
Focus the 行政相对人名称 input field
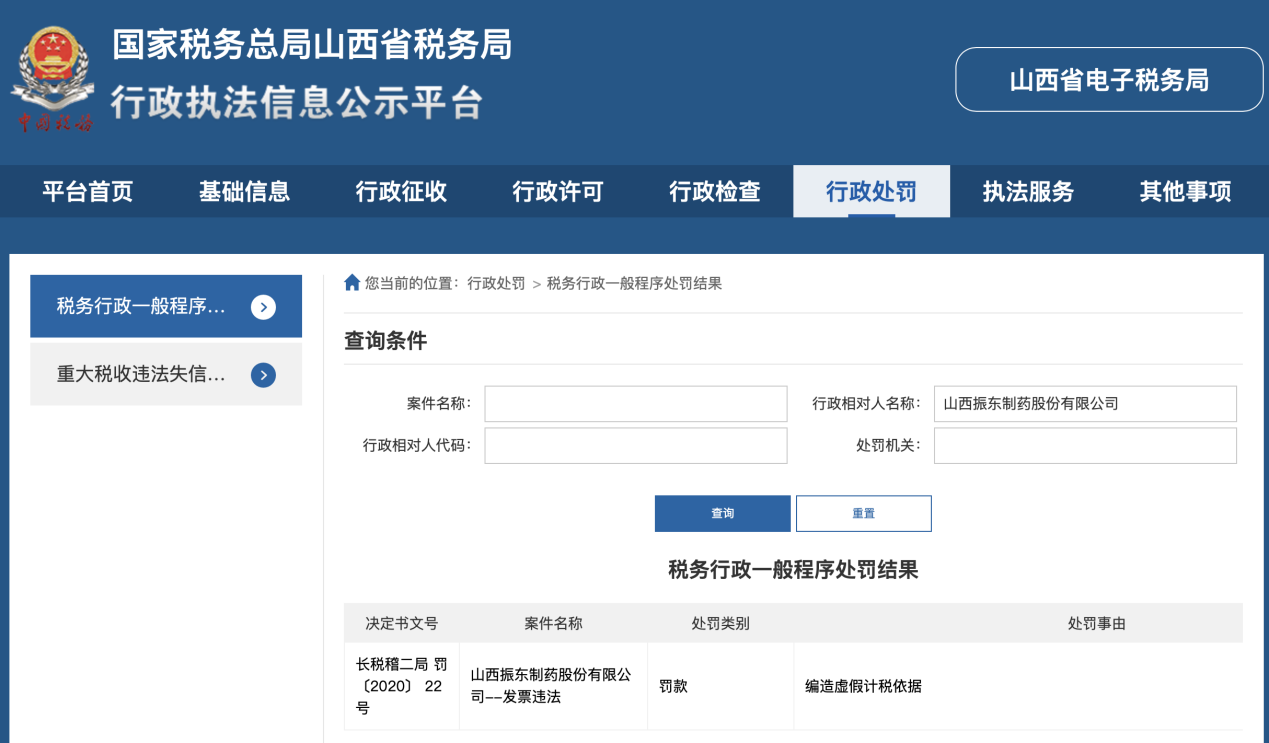tap(1085, 404)
